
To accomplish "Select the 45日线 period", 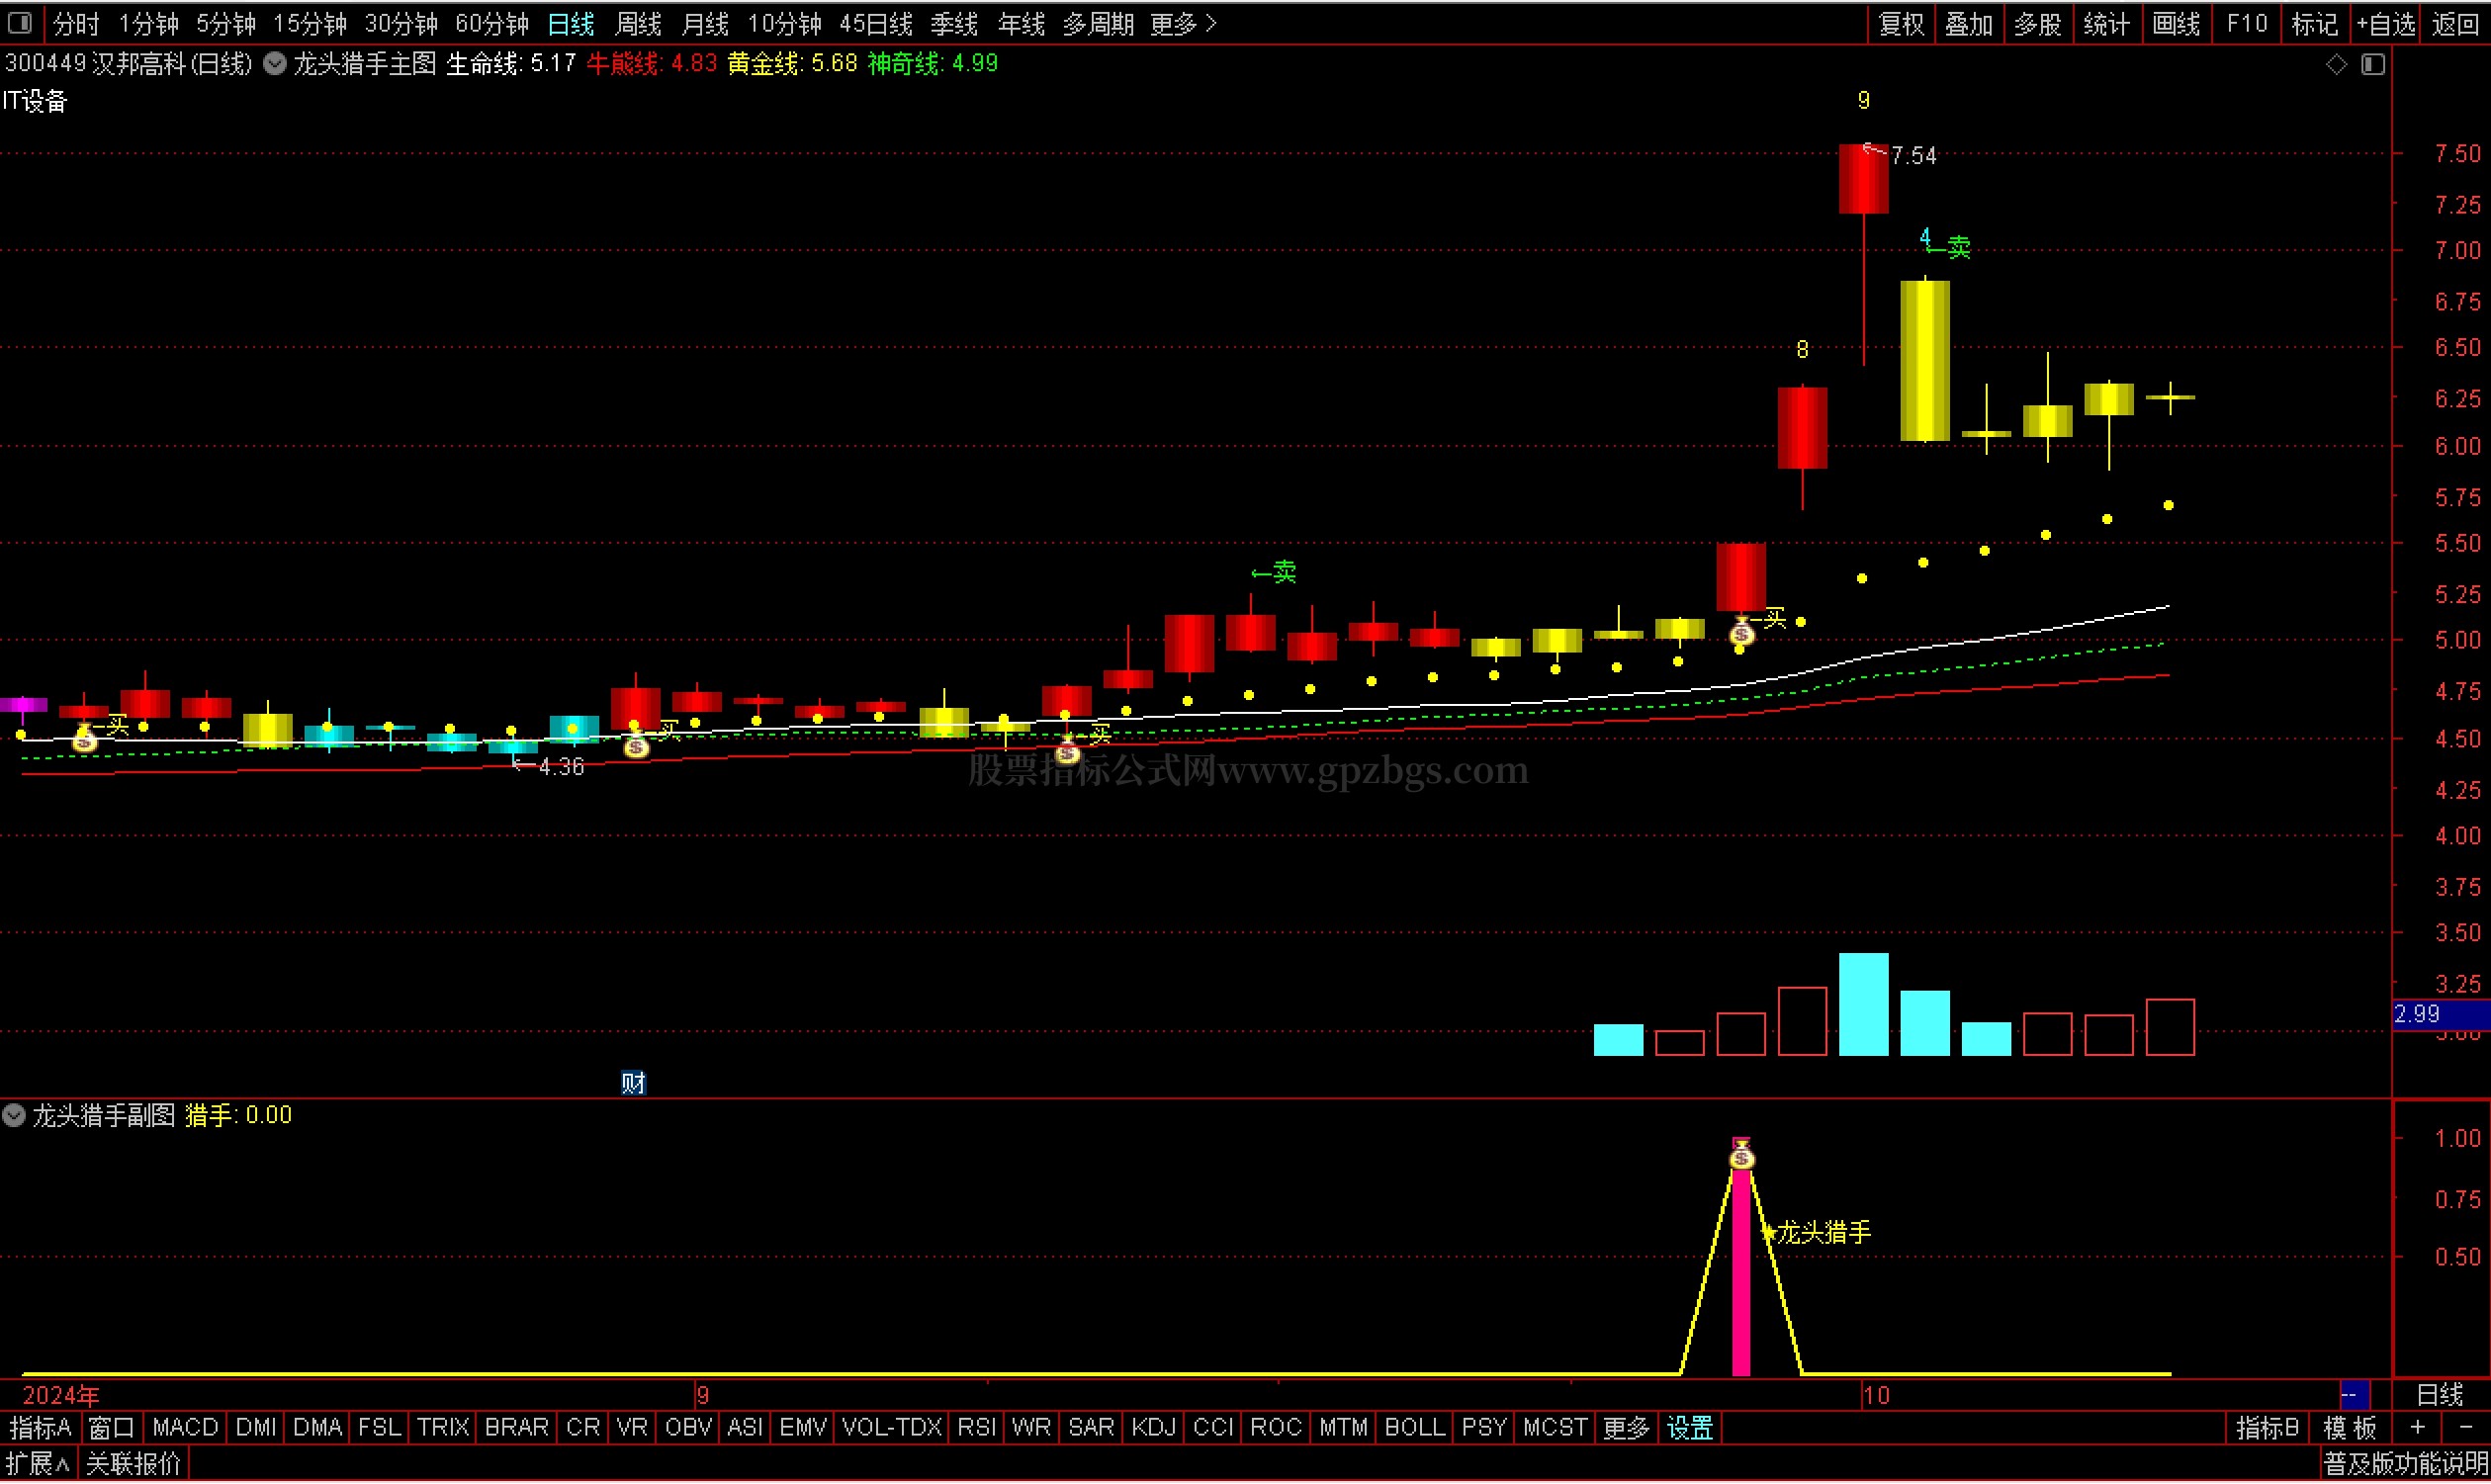I will [x=876, y=23].
